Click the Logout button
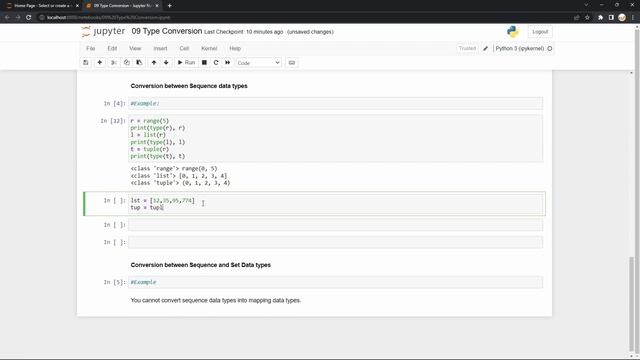 (540, 31)
